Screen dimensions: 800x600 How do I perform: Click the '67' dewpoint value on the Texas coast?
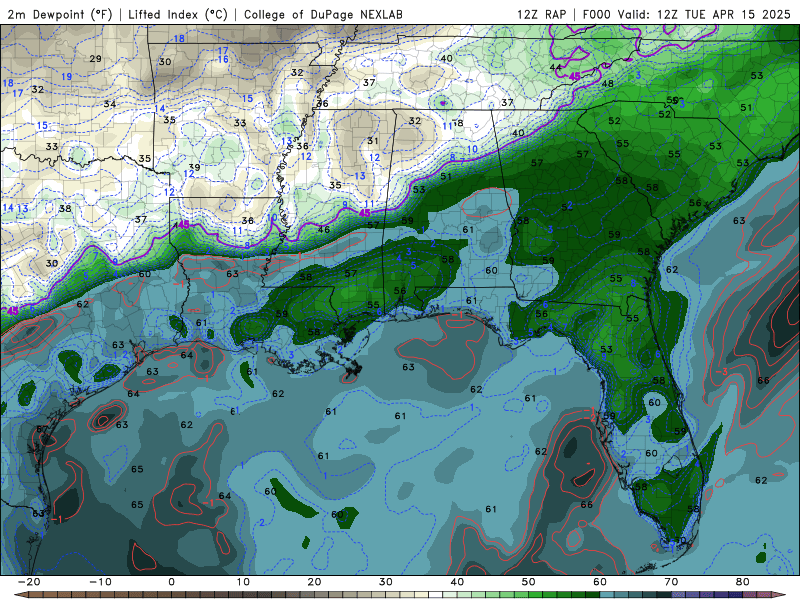pos(42,429)
